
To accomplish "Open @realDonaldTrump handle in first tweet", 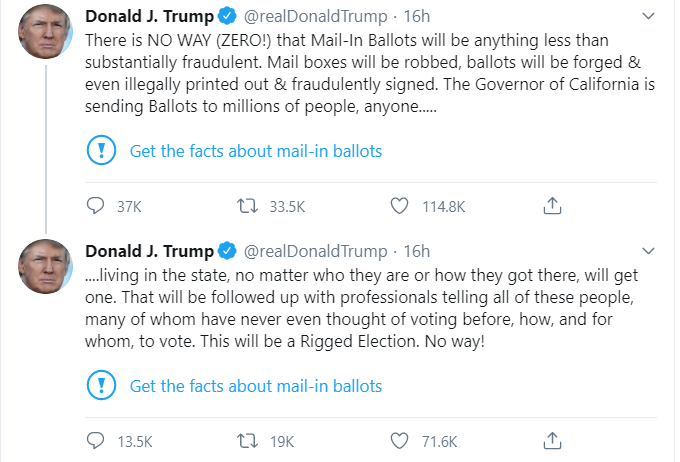I will click(x=315, y=16).
